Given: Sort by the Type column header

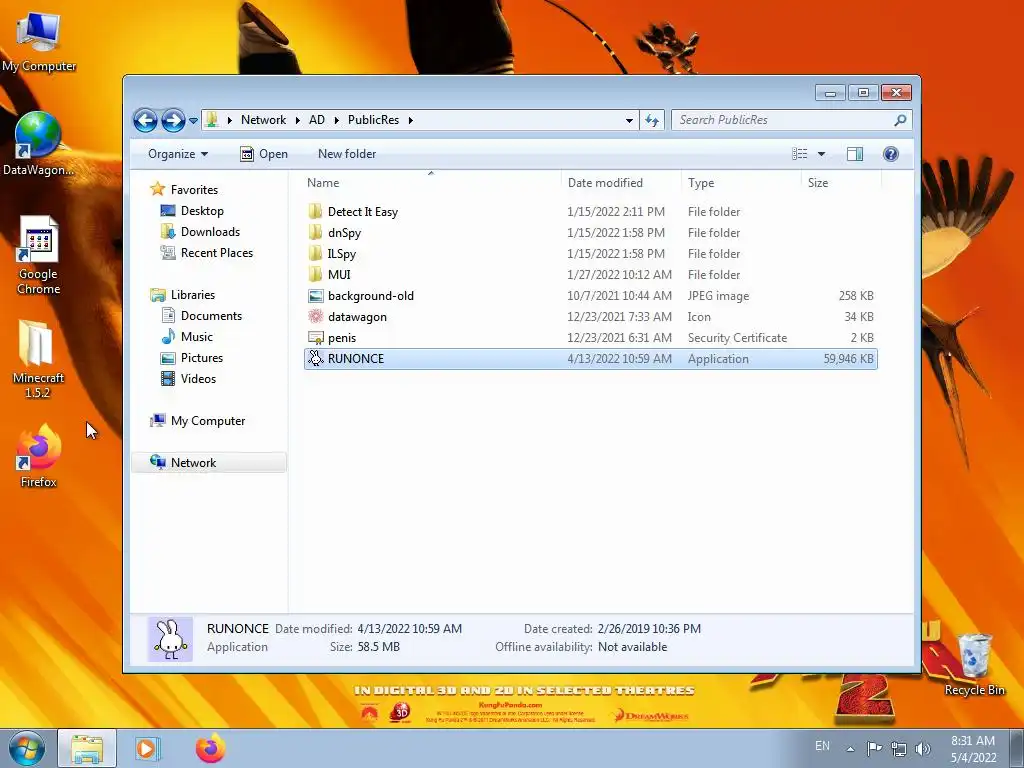Looking at the screenshot, I should (741, 183).
